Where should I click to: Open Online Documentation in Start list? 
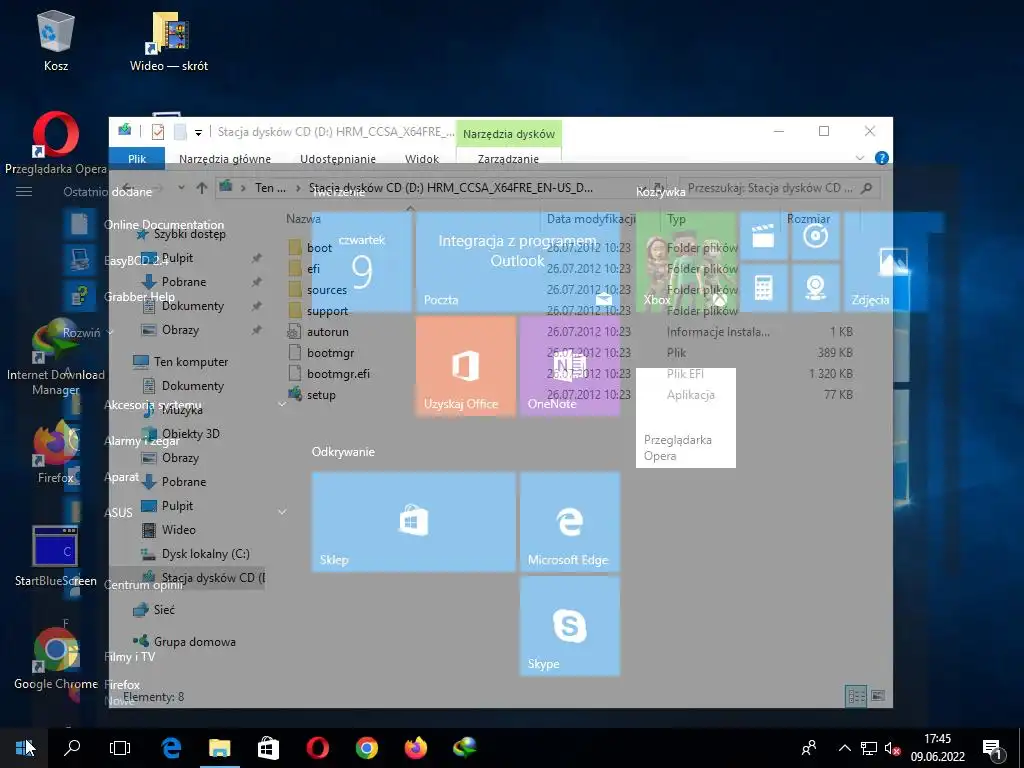[x=164, y=224]
